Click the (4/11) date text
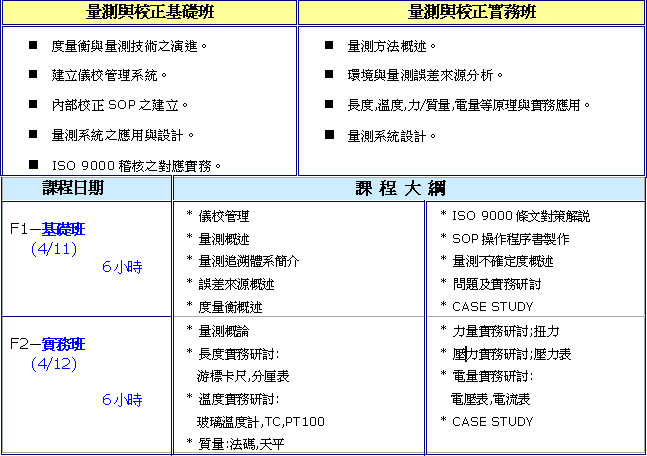647x456 pixels. coord(54,248)
